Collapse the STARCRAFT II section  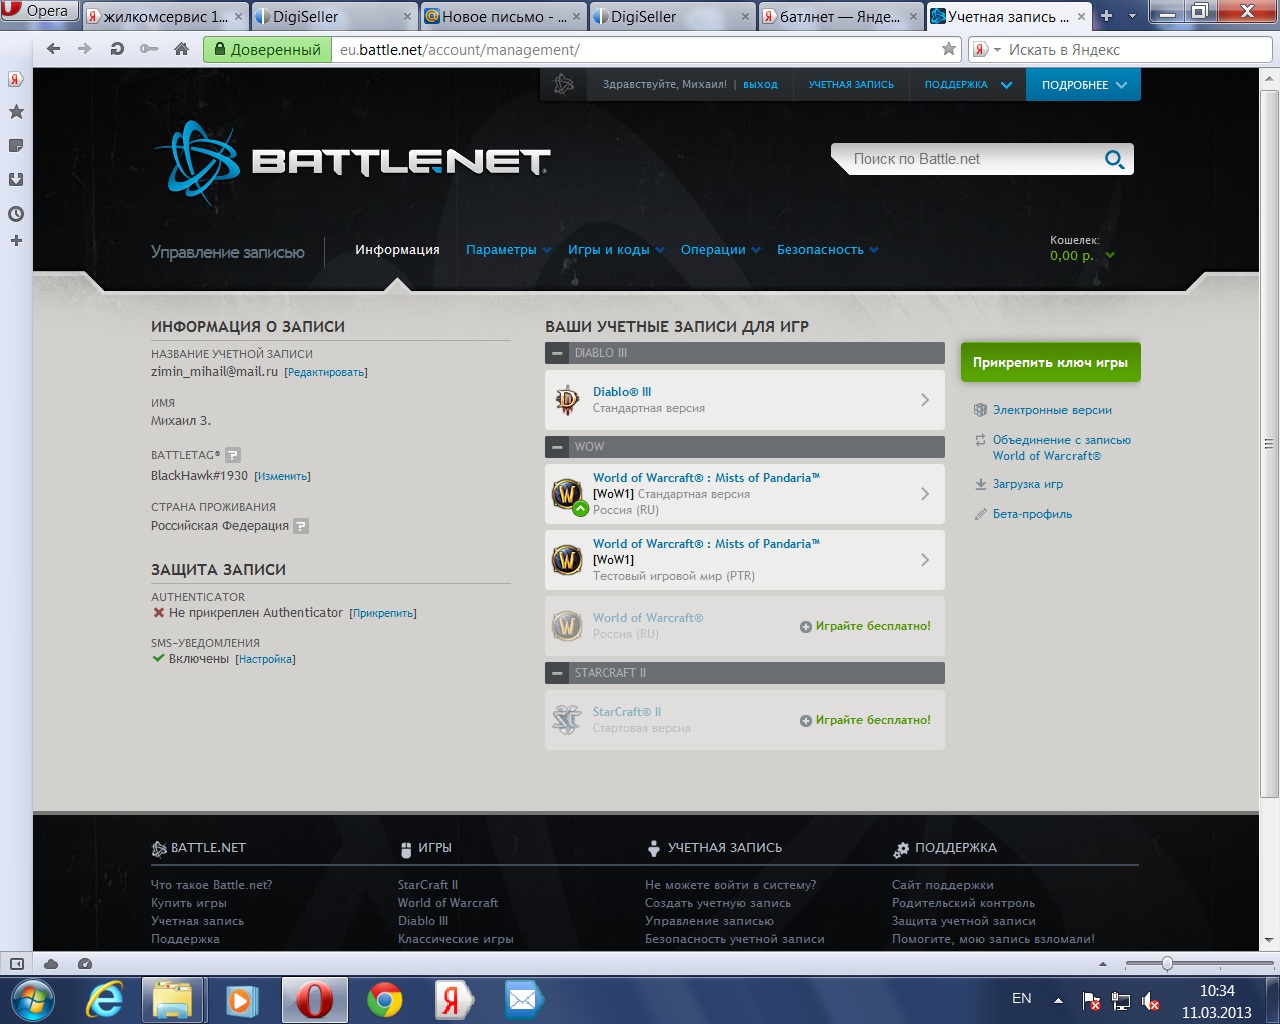558,673
